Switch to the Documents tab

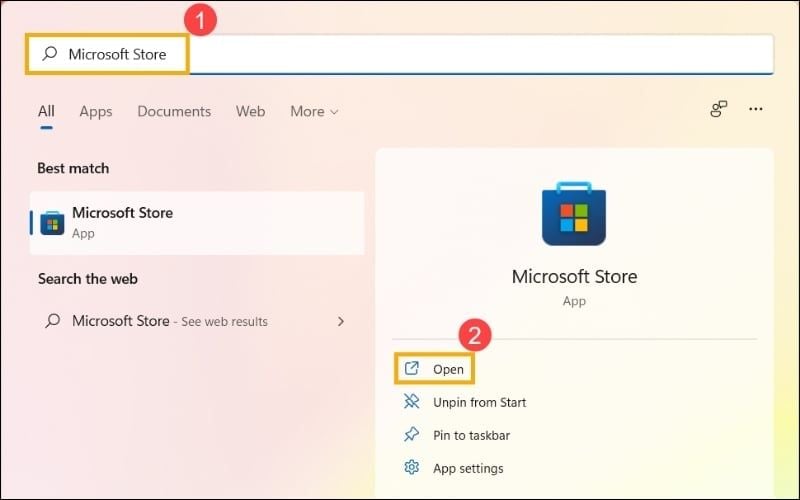[174, 111]
